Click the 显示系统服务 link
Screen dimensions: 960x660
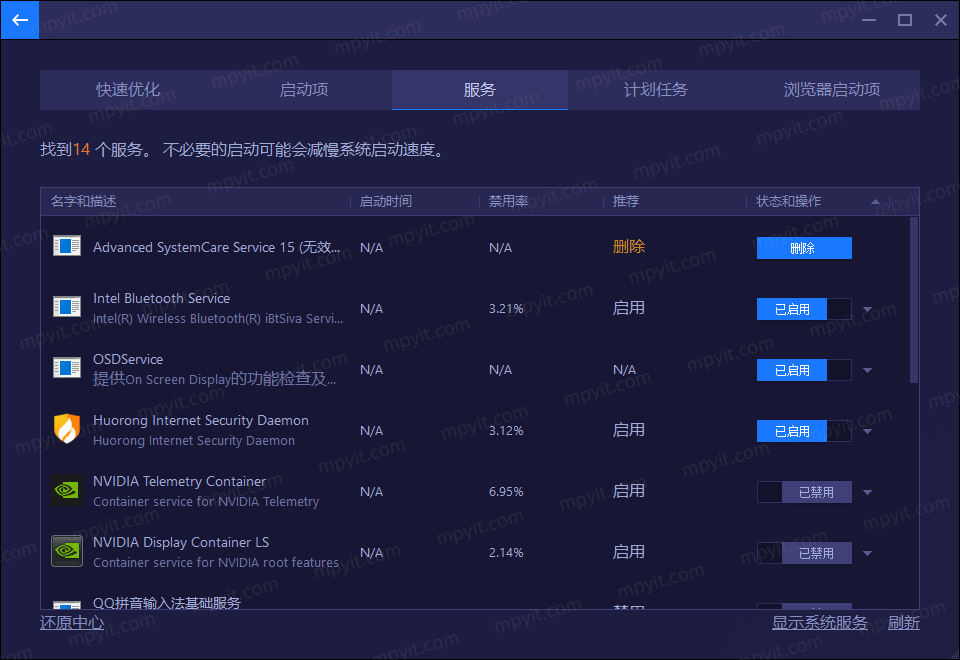click(819, 623)
